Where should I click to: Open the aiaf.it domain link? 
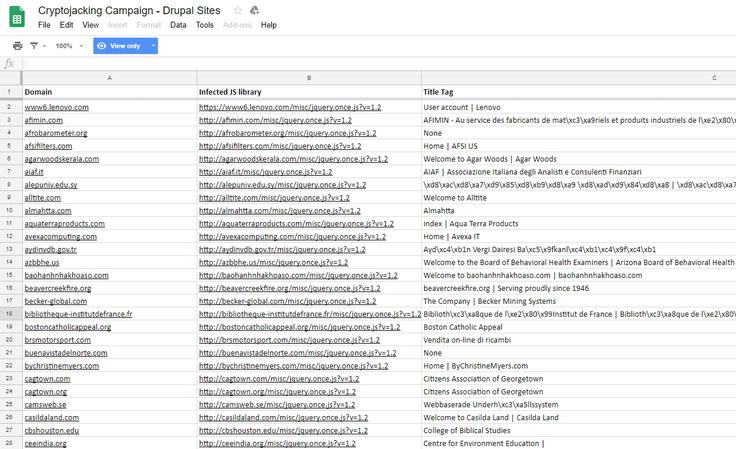tap(34, 172)
